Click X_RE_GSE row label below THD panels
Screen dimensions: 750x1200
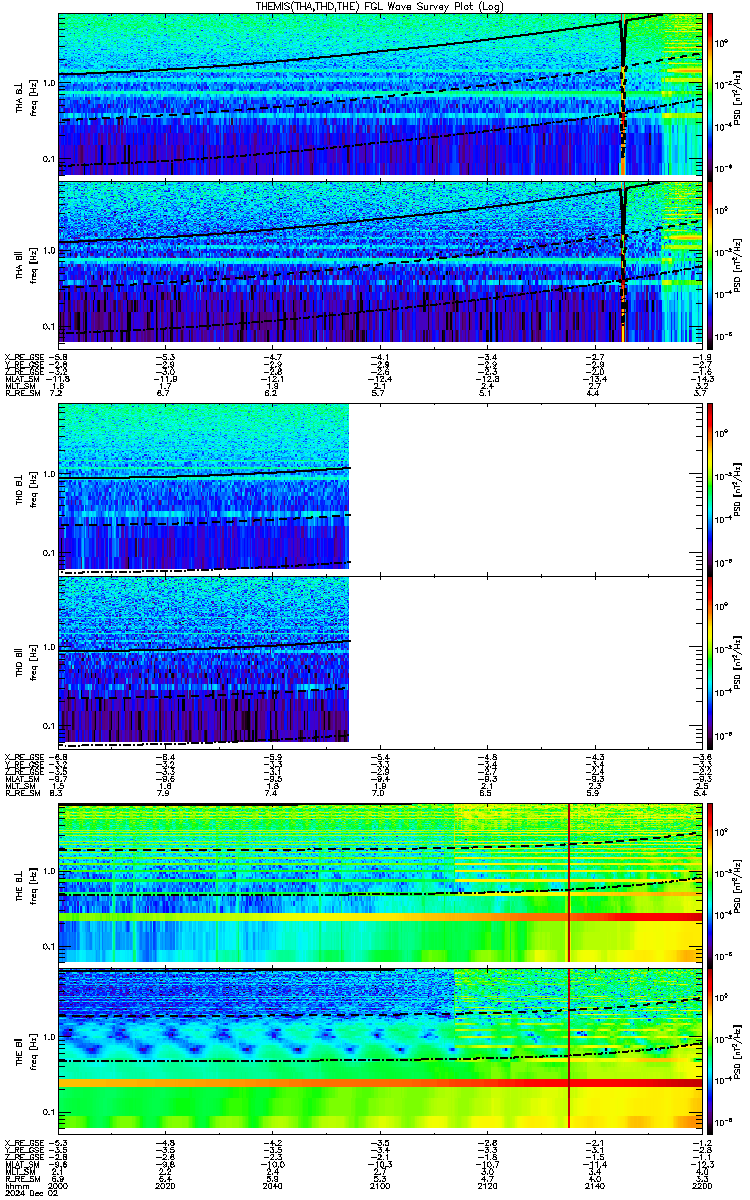(24, 757)
